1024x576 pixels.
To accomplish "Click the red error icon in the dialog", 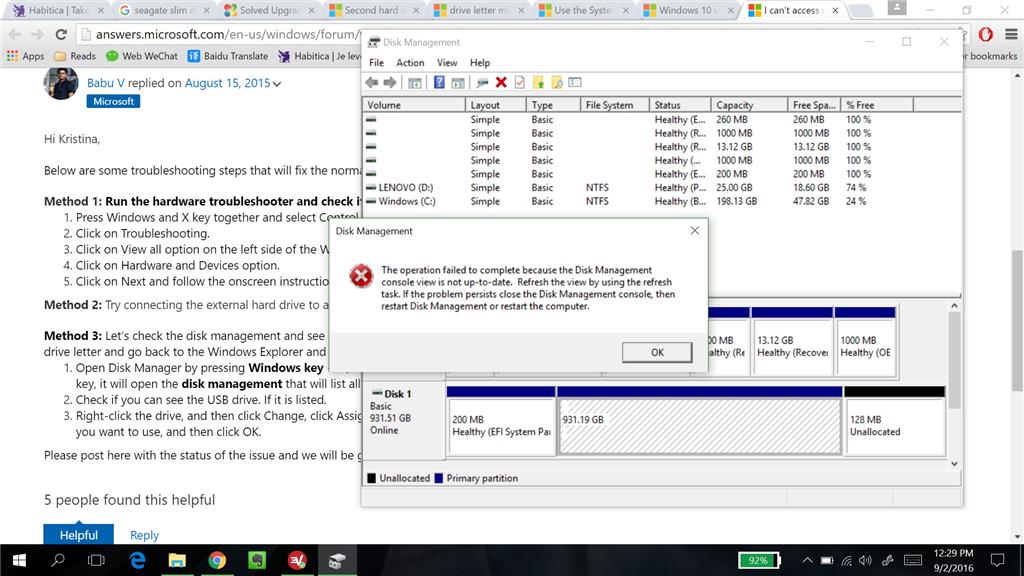I will coord(360,276).
